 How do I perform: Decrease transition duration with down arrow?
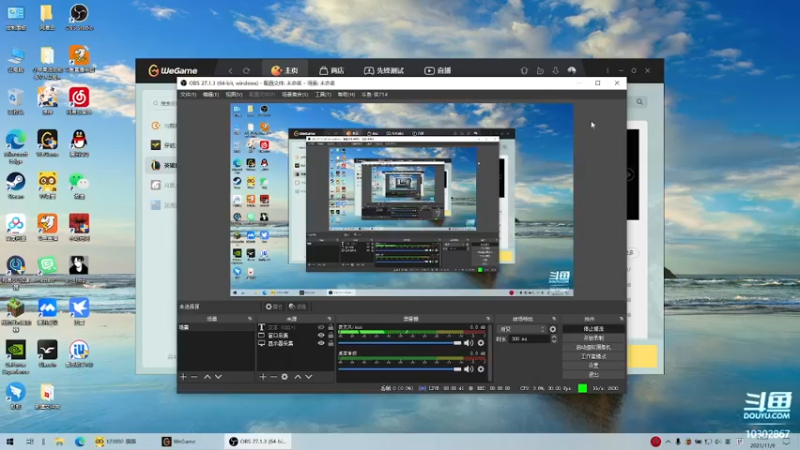click(x=554, y=341)
